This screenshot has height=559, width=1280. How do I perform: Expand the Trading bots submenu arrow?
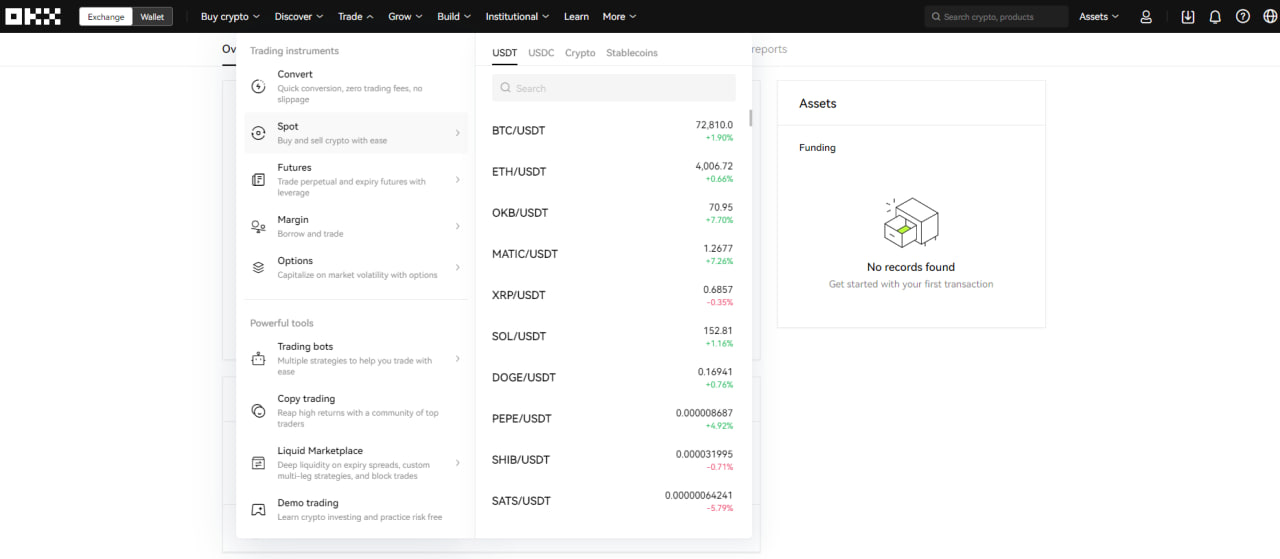point(457,359)
